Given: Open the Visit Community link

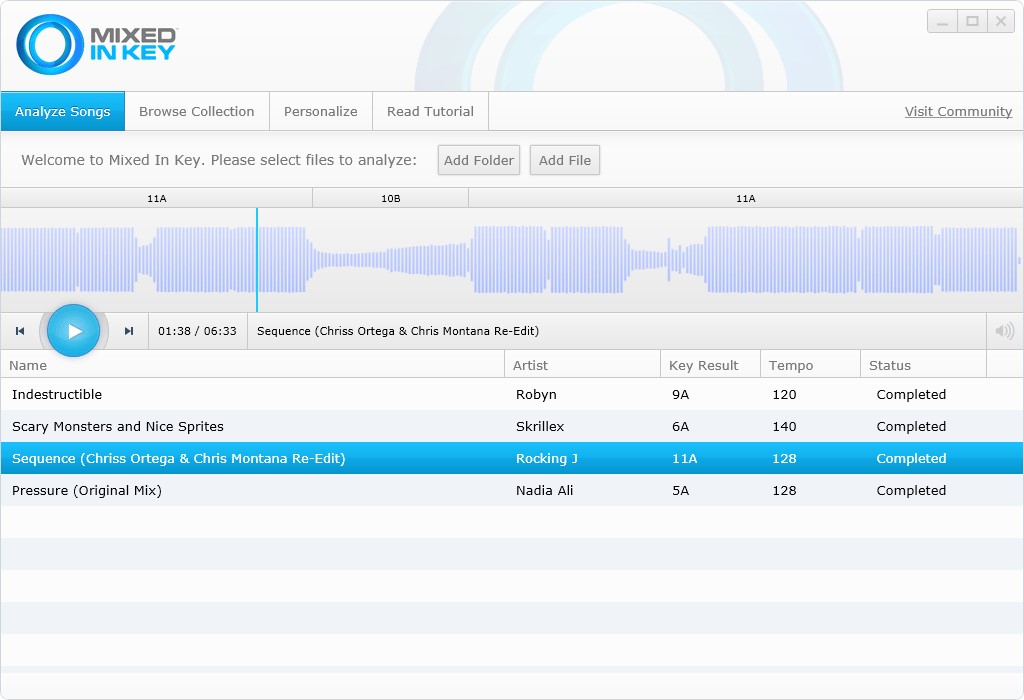Looking at the screenshot, I should click(958, 112).
